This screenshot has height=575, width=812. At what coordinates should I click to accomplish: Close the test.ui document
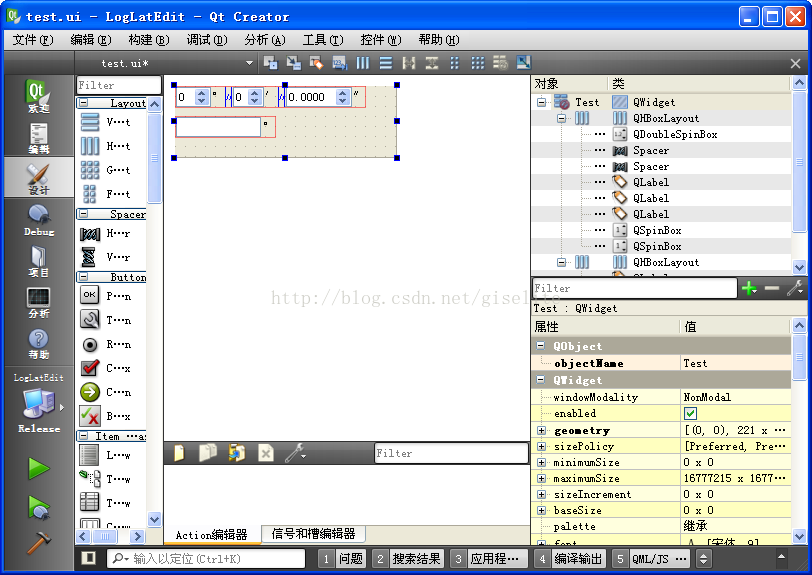point(795,64)
